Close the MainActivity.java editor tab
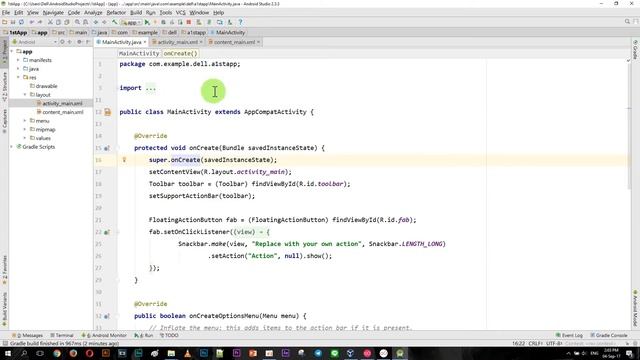 [145, 42]
